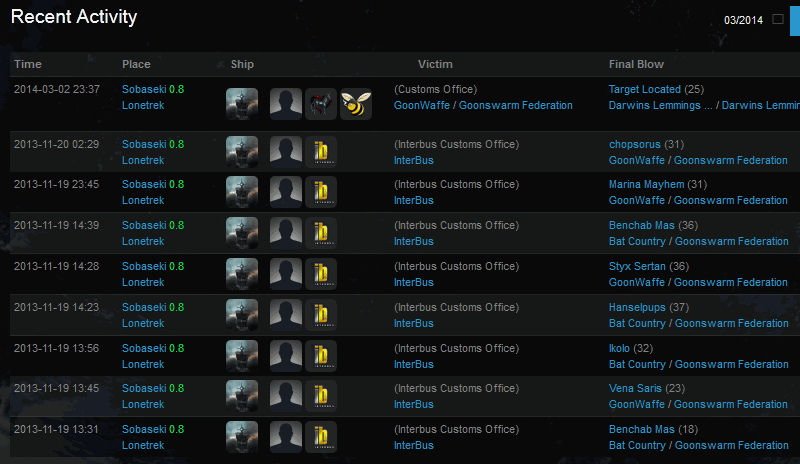Image resolution: width=800 pixels, height=464 pixels.
Task: Click InterBus logo in 2013-11-19 13:31 row
Action: coord(321,437)
